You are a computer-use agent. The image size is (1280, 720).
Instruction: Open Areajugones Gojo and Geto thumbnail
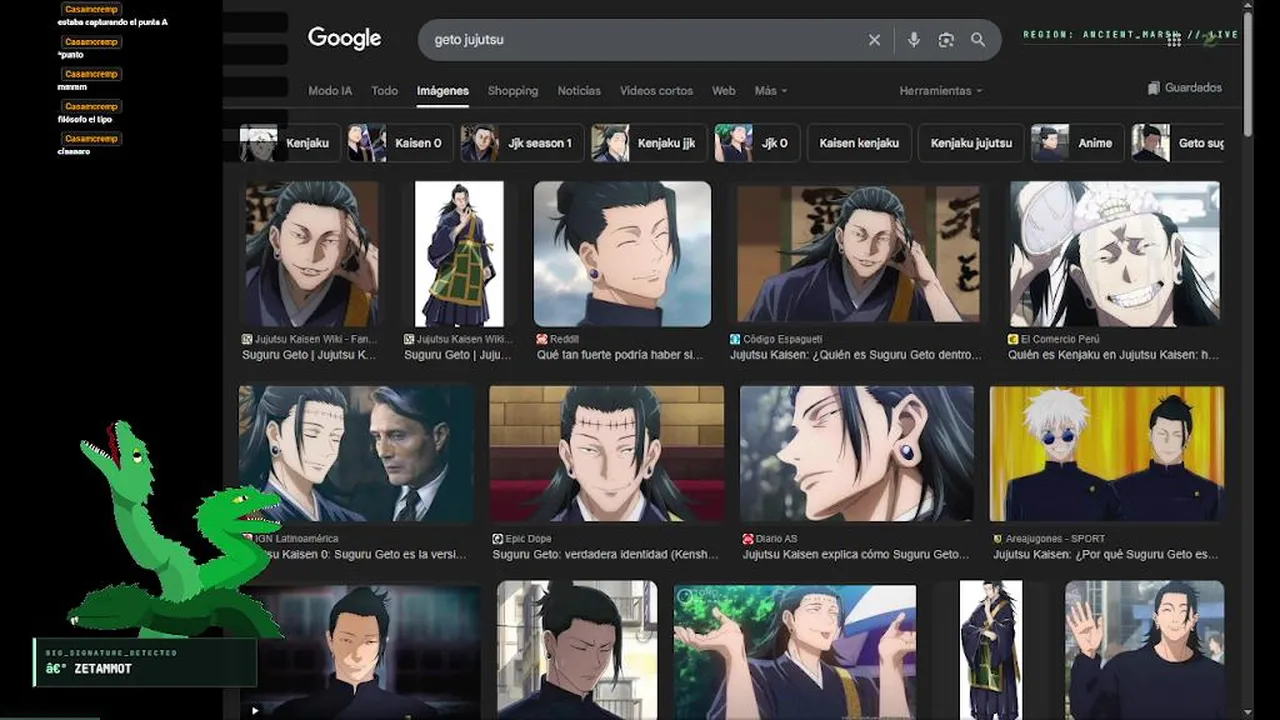(1107, 454)
